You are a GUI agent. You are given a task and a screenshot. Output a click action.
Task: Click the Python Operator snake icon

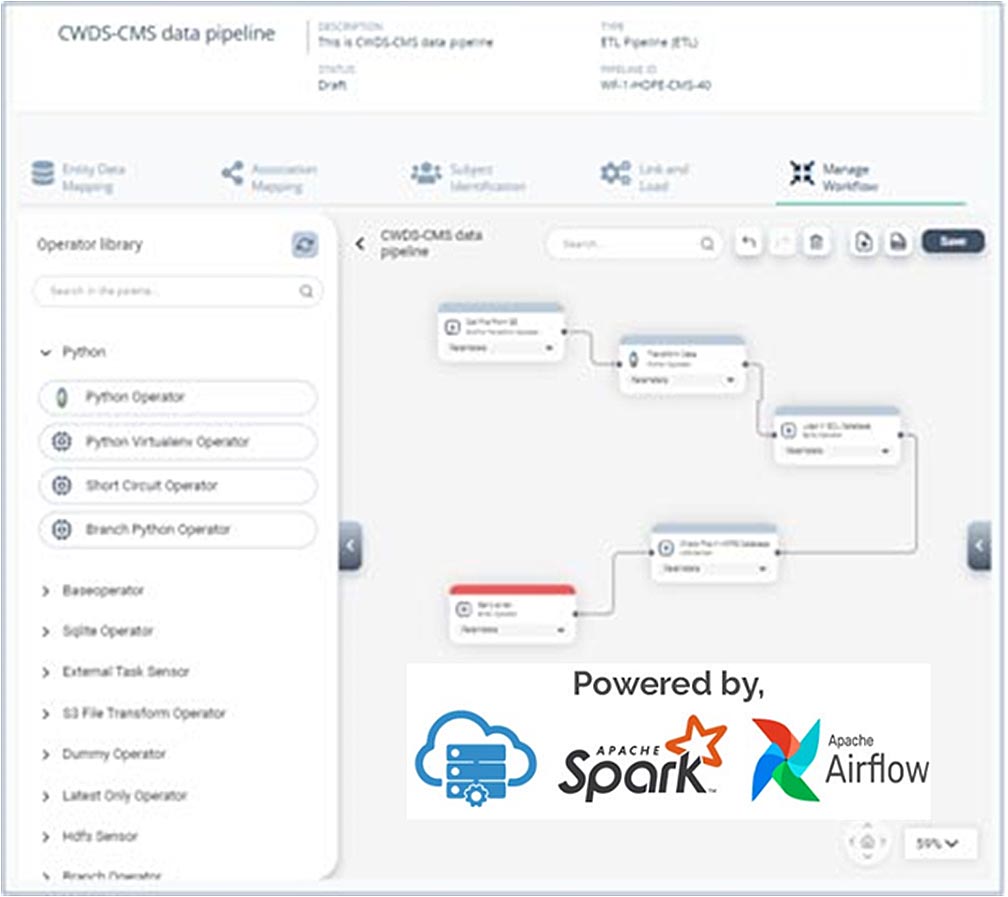pos(62,397)
